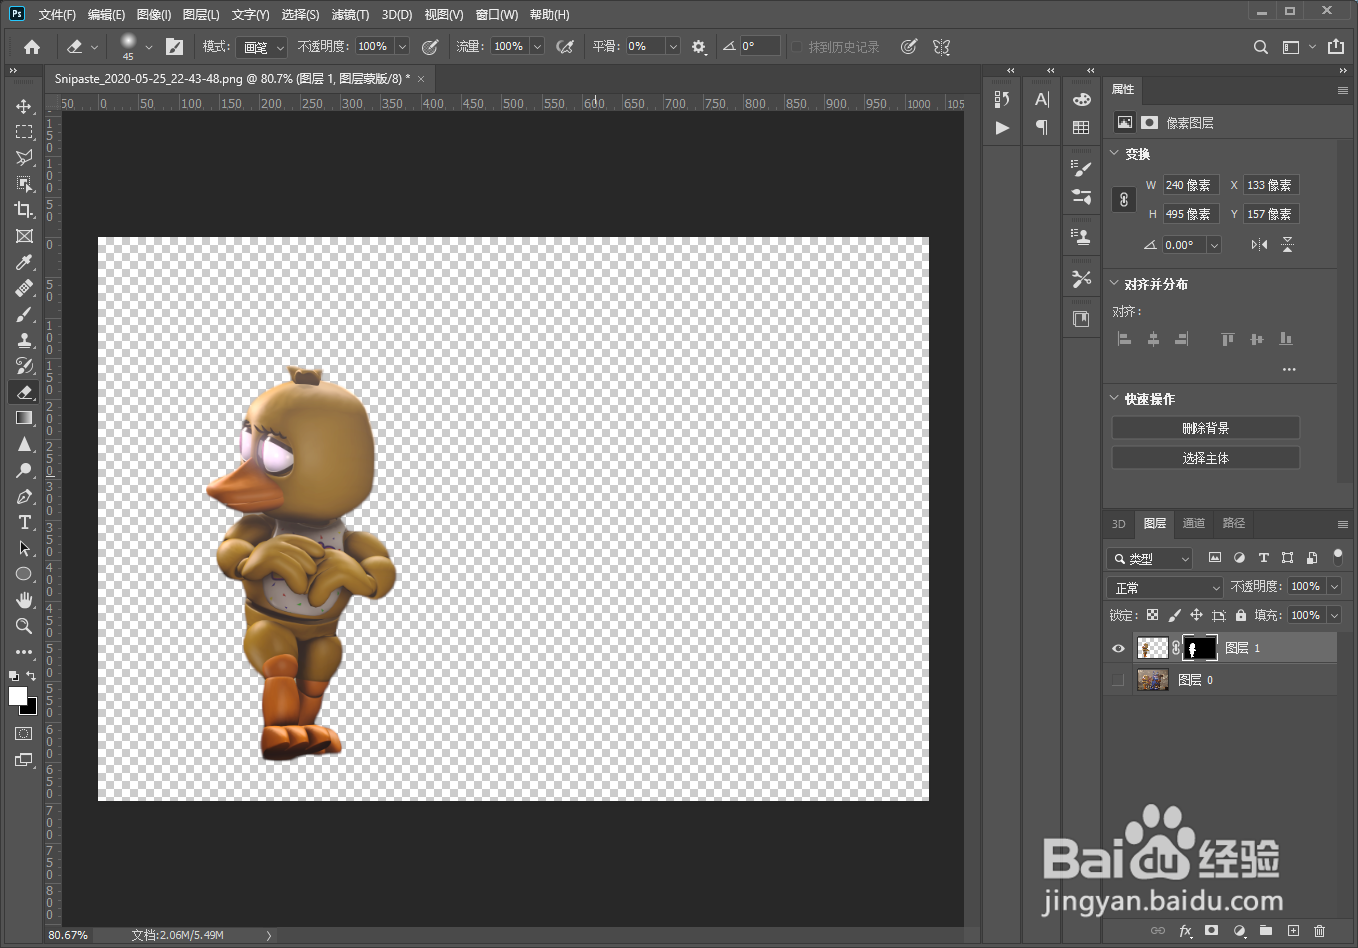Click the 删除背景 button
This screenshot has height=948, width=1358.
[x=1206, y=428]
